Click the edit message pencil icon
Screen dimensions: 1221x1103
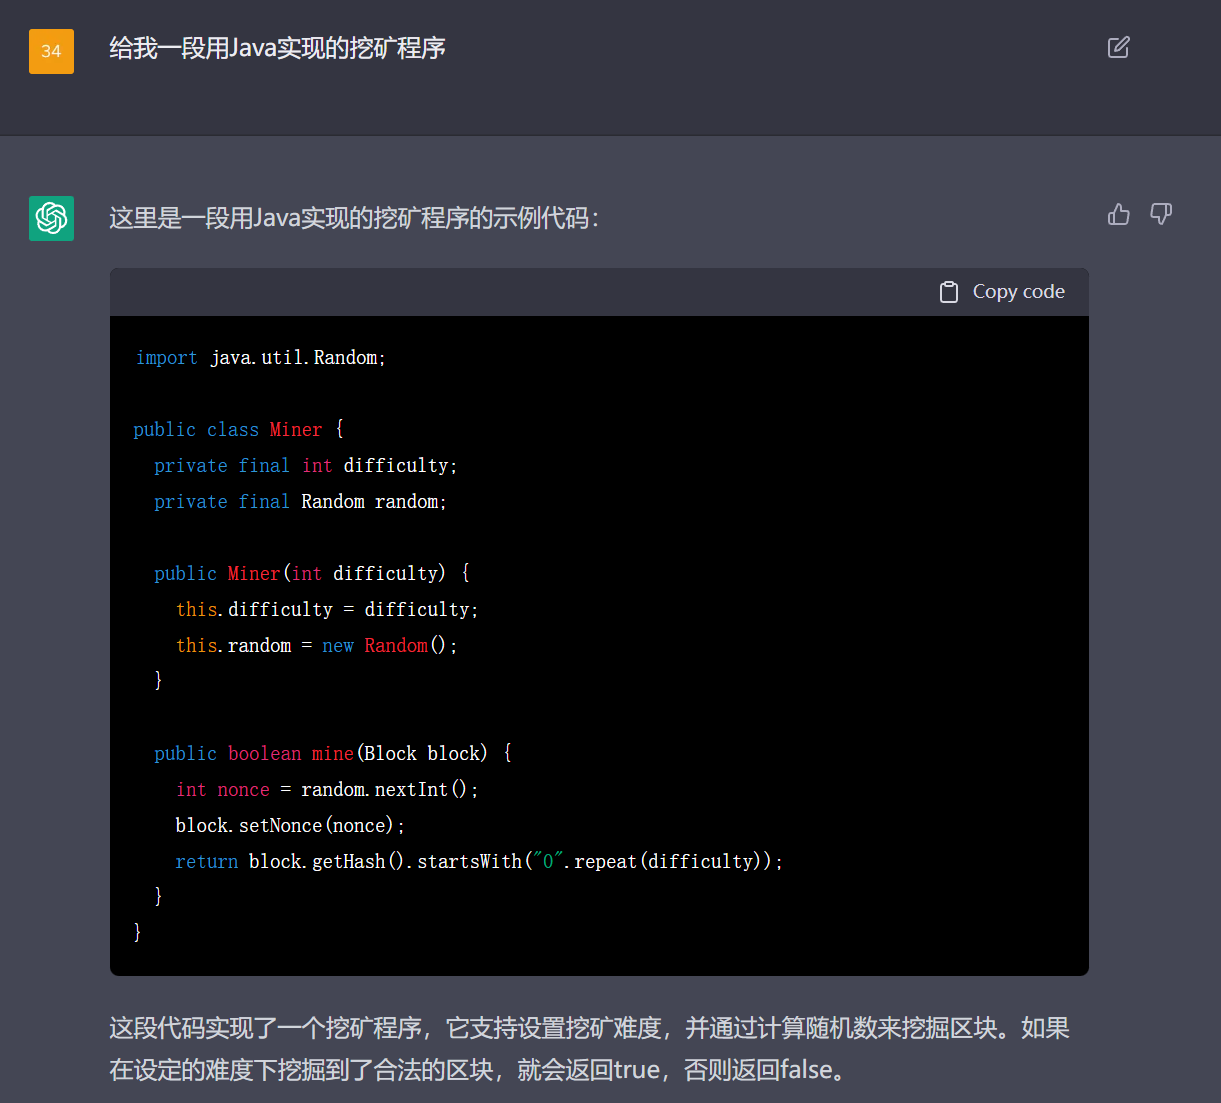click(x=1118, y=47)
